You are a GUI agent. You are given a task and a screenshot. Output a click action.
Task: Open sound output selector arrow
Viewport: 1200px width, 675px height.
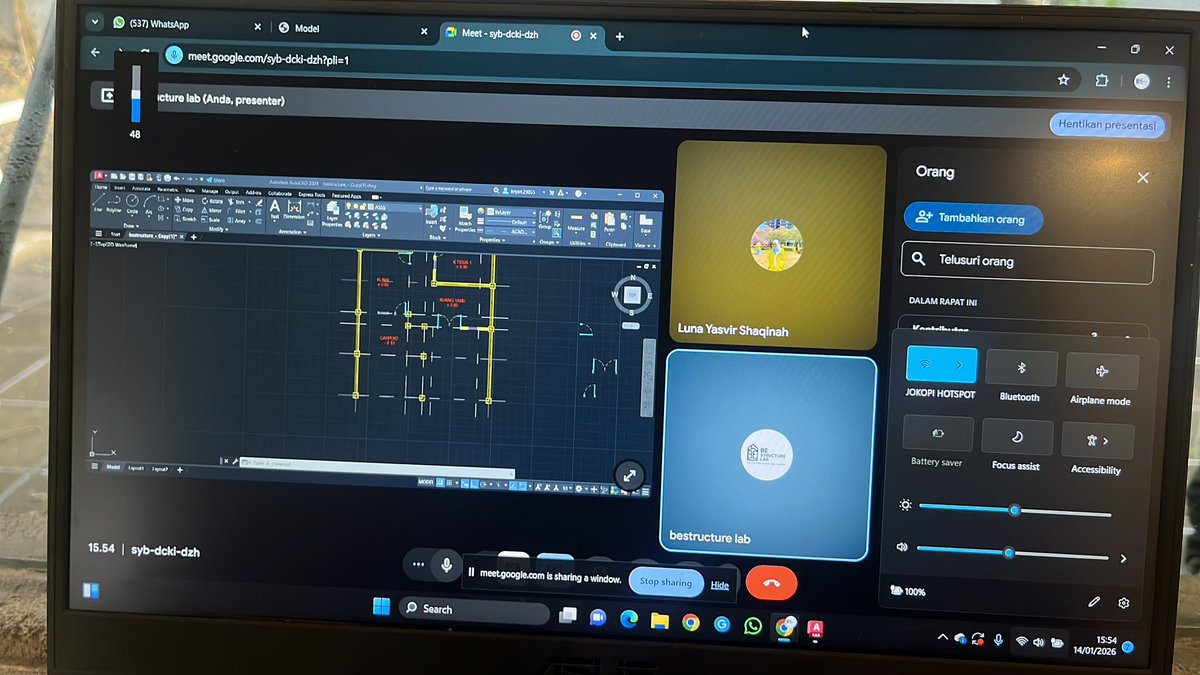click(x=1123, y=559)
